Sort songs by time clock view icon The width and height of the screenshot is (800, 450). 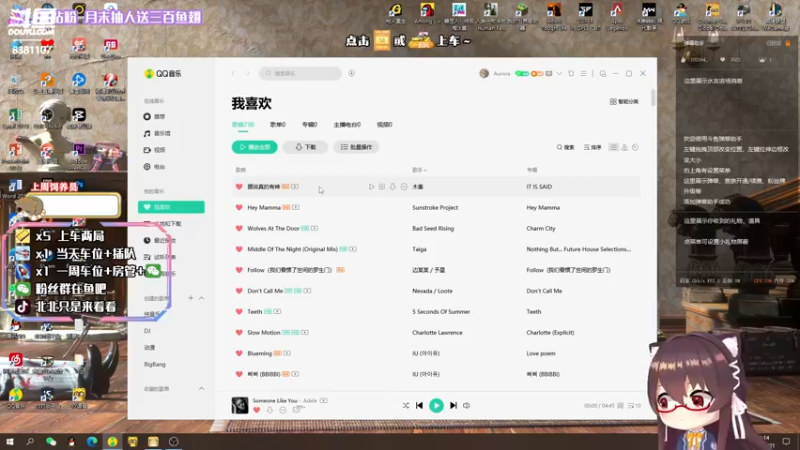[x=635, y=147]
